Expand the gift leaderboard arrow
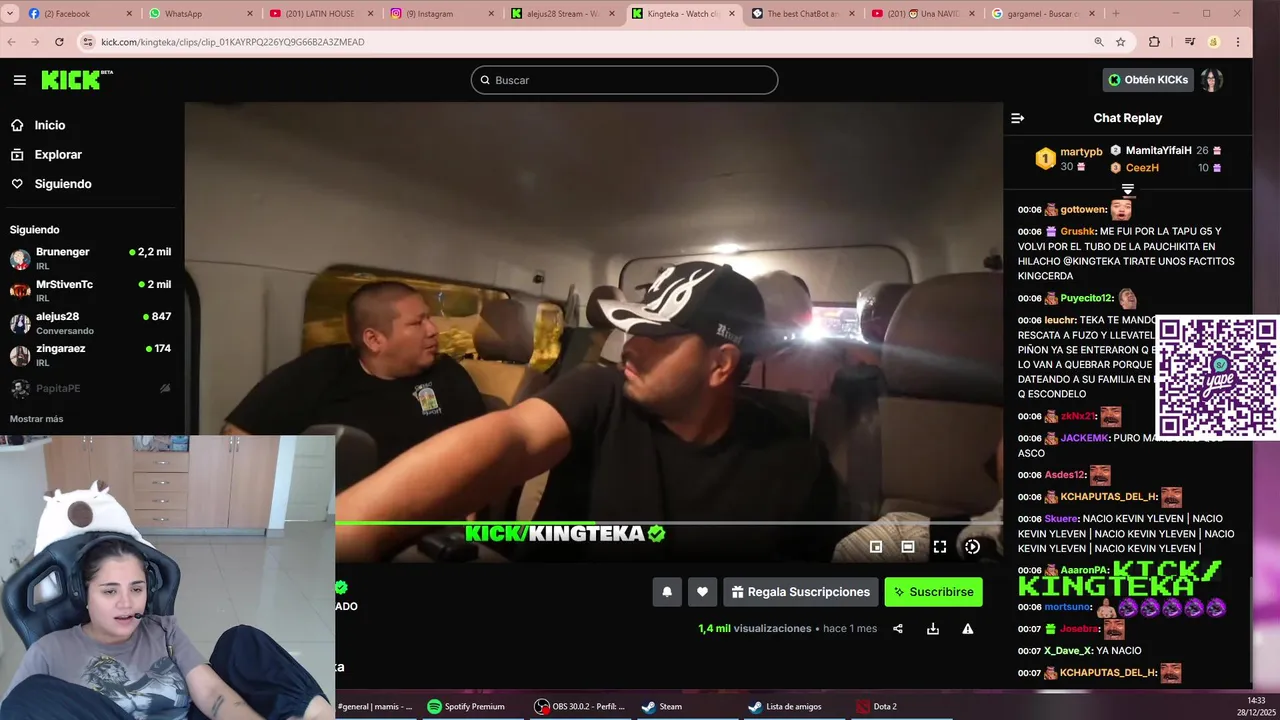This screenshot has width=1280, height=720. coord(1128,189)
